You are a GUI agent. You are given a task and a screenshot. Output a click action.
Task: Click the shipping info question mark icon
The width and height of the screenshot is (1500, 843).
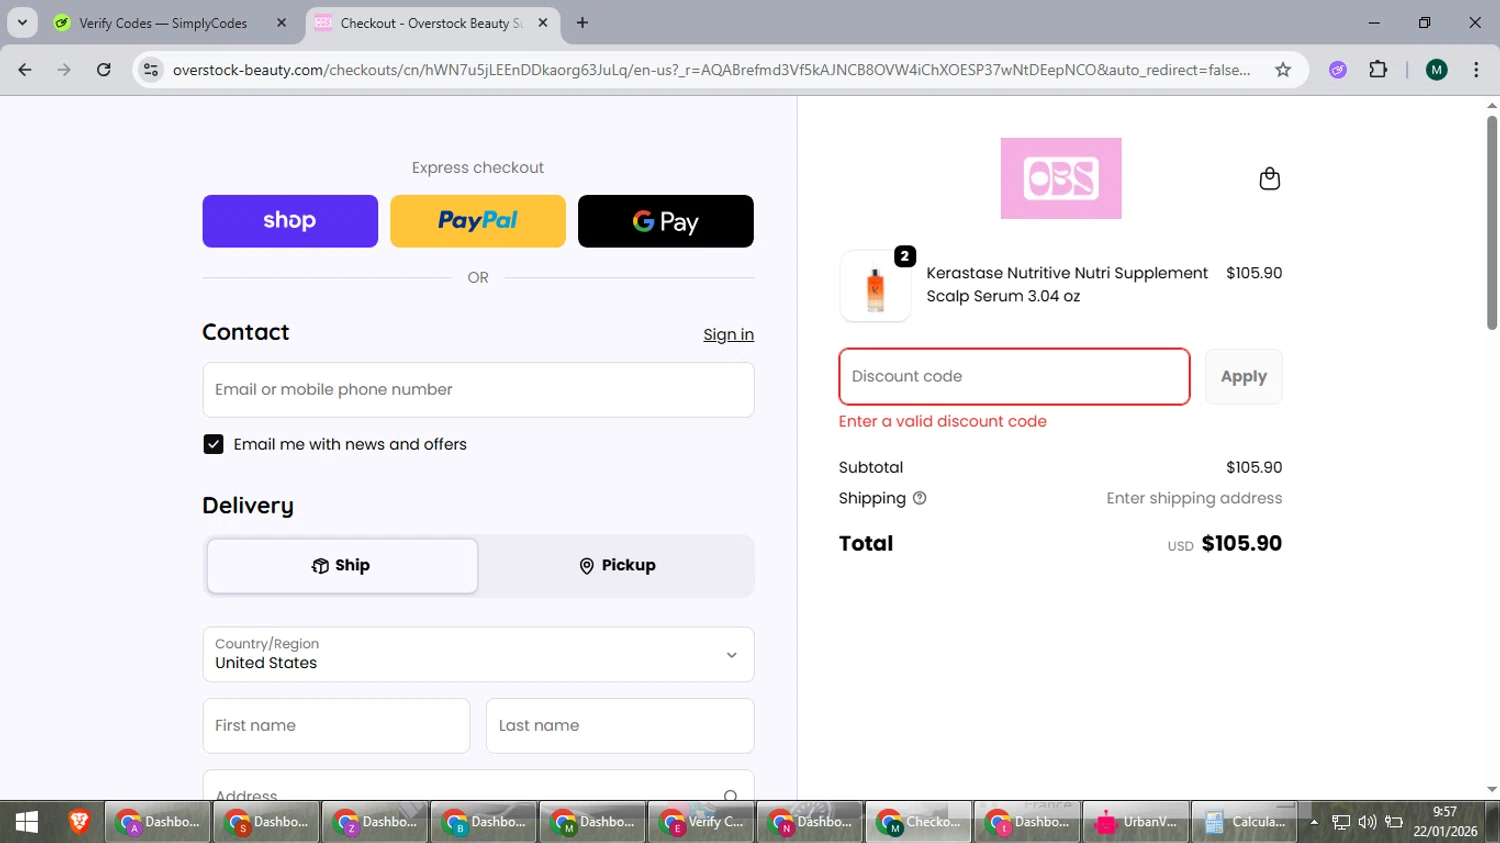[919, 498]
